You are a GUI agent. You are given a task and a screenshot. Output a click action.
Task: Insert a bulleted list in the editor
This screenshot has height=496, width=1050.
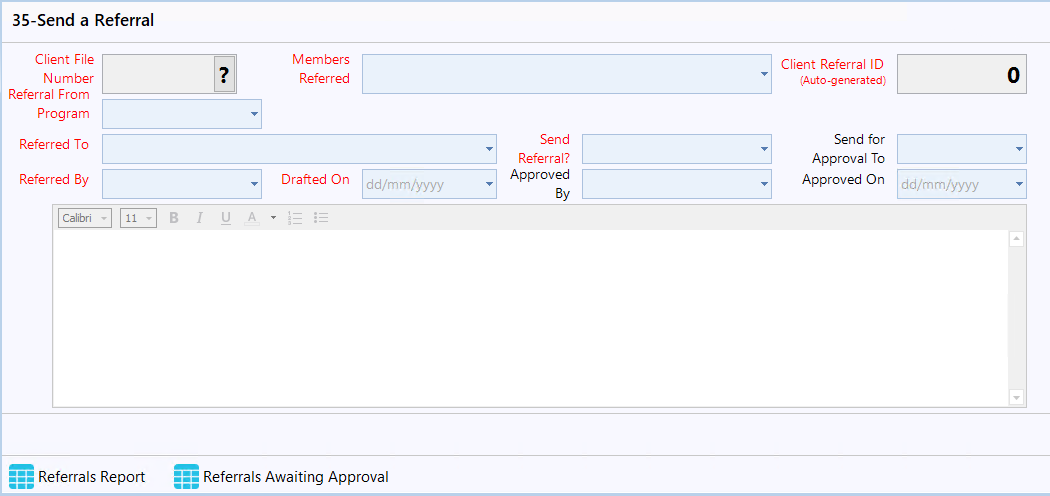coord(321,218)
